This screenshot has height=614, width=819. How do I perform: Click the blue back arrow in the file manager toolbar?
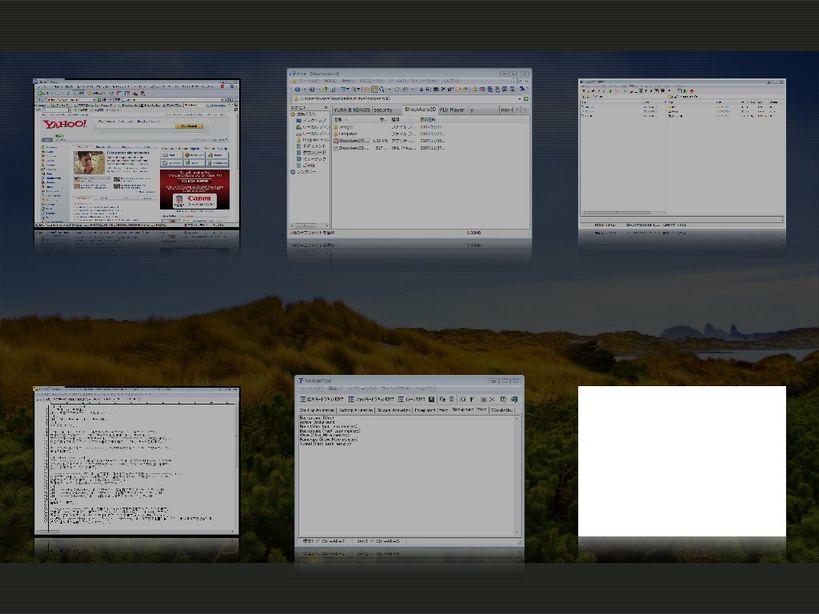point(298,89)
